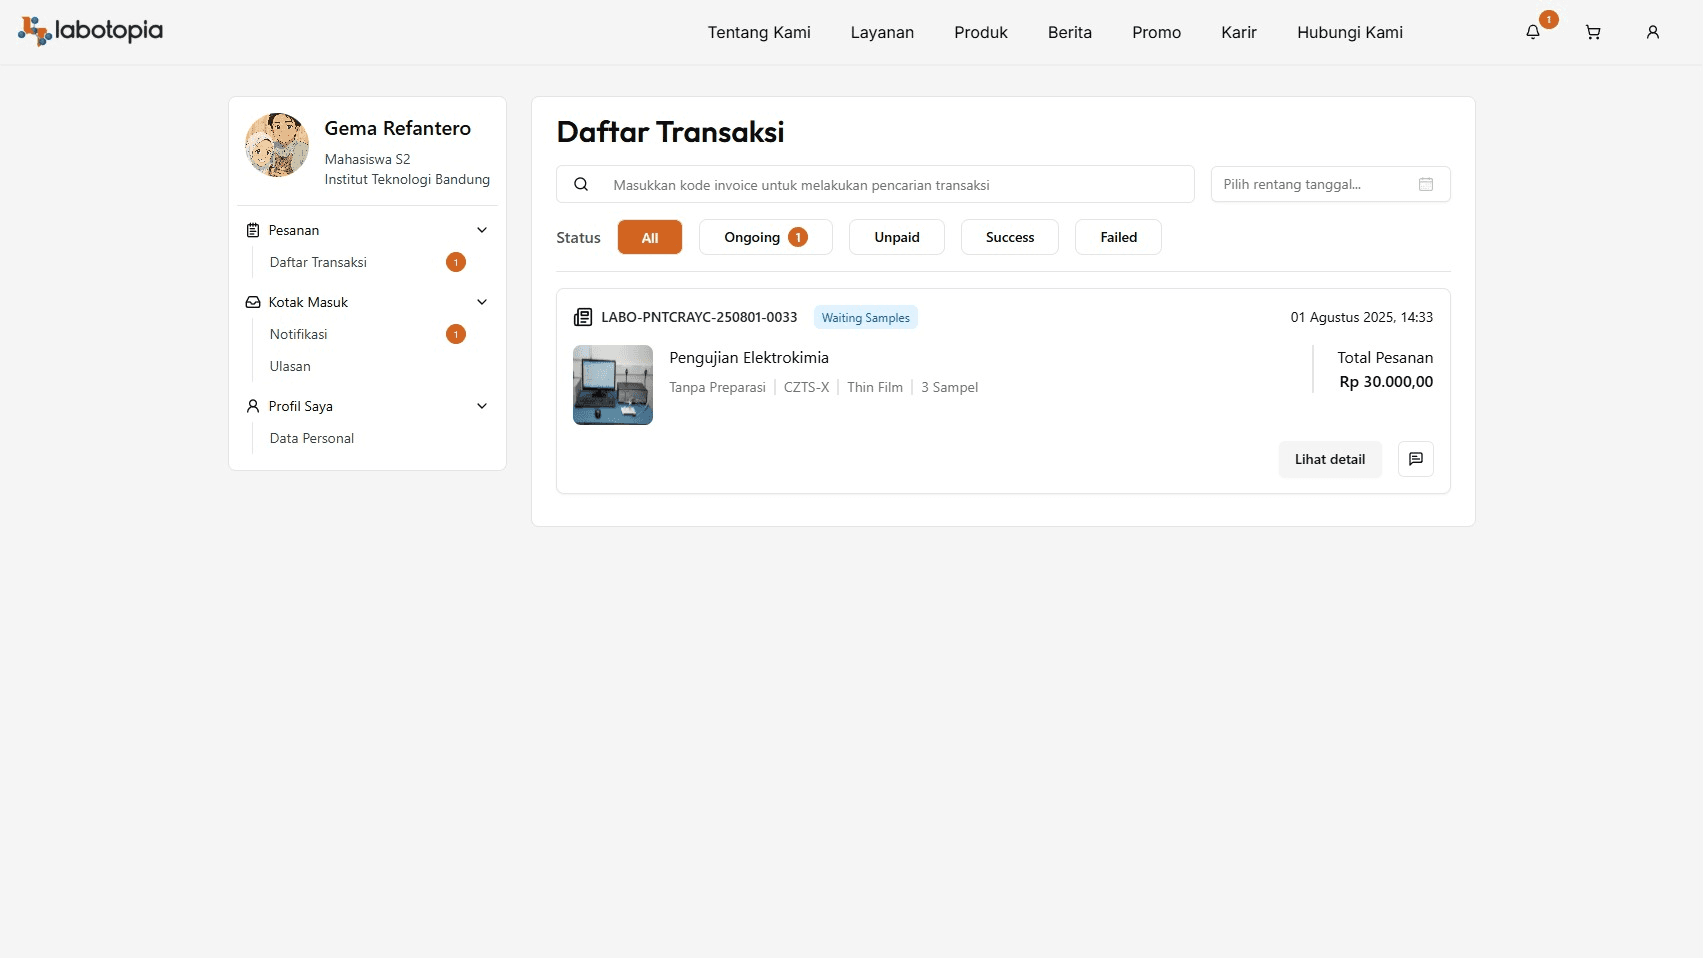
Task: Click the user account icon in header
Action: point(1653,32)
